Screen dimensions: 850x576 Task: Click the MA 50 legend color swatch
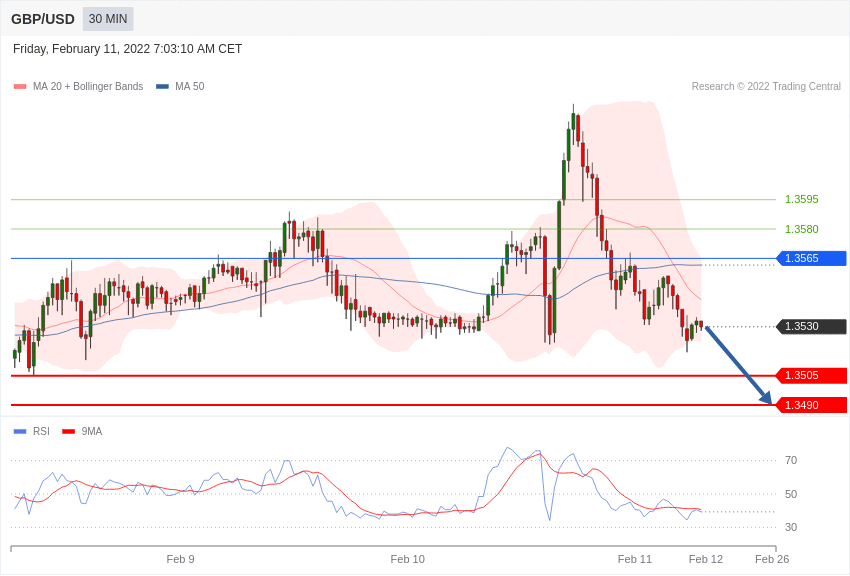point(162,87)
